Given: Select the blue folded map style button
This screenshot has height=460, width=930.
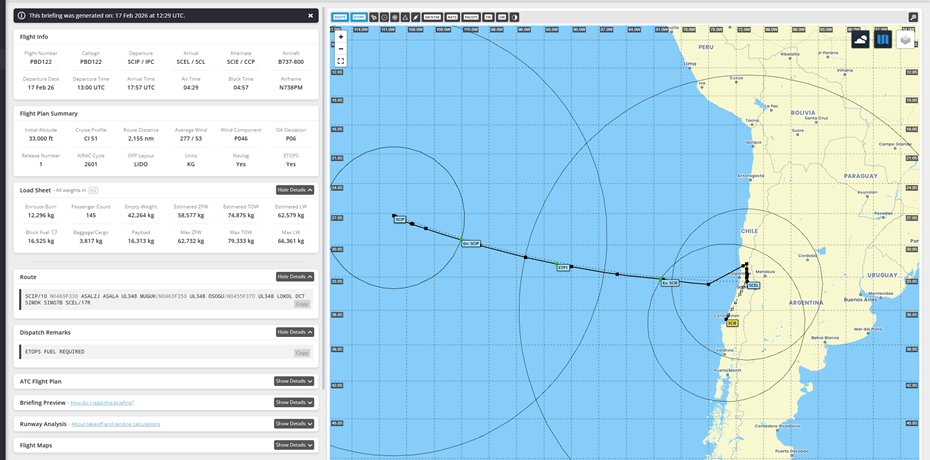Looking at the screenshot, I should point(883,40).
